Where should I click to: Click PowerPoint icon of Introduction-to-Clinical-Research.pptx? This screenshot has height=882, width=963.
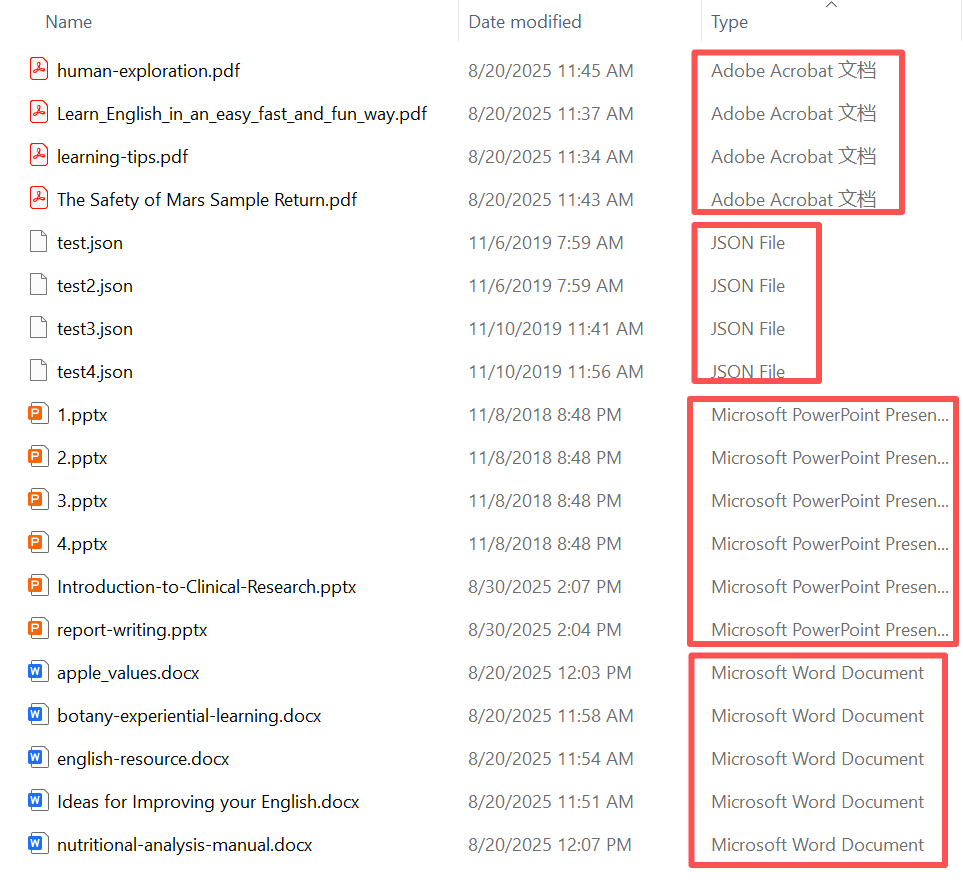[38, 585]
